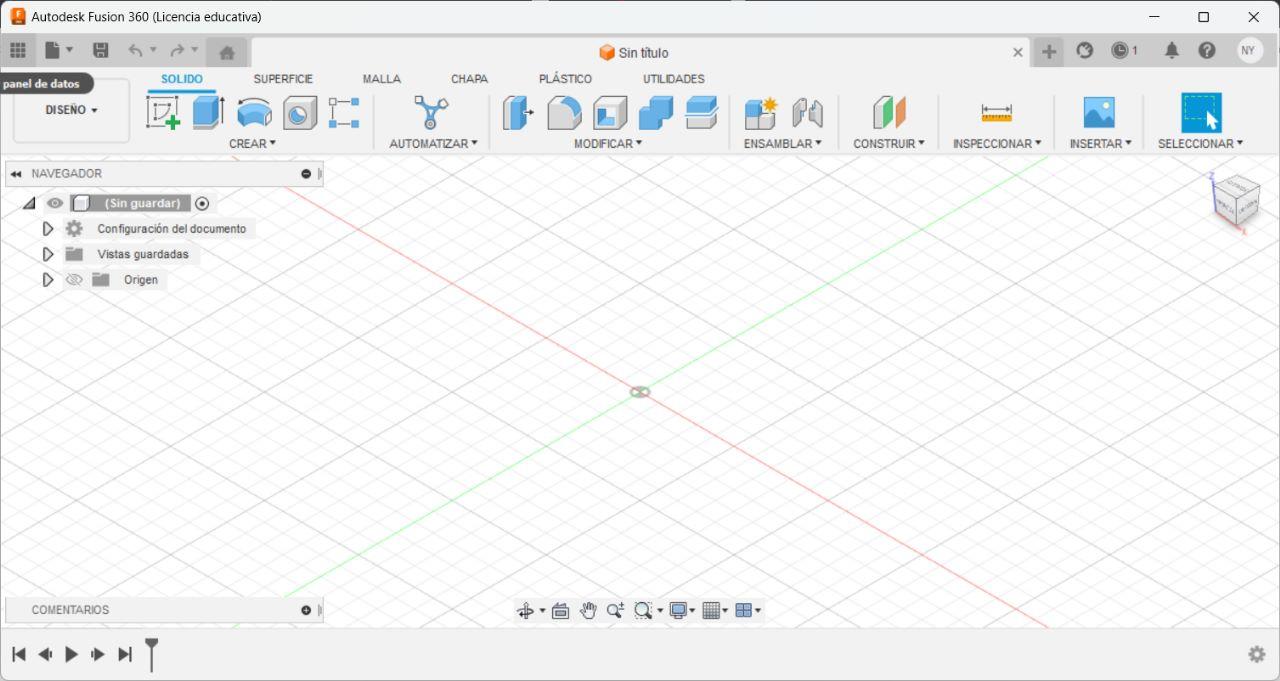Screen dimensions: 1280x681
Task: Toggle visibility of the (Sin guardar) component
Action: tap(55, 203)
